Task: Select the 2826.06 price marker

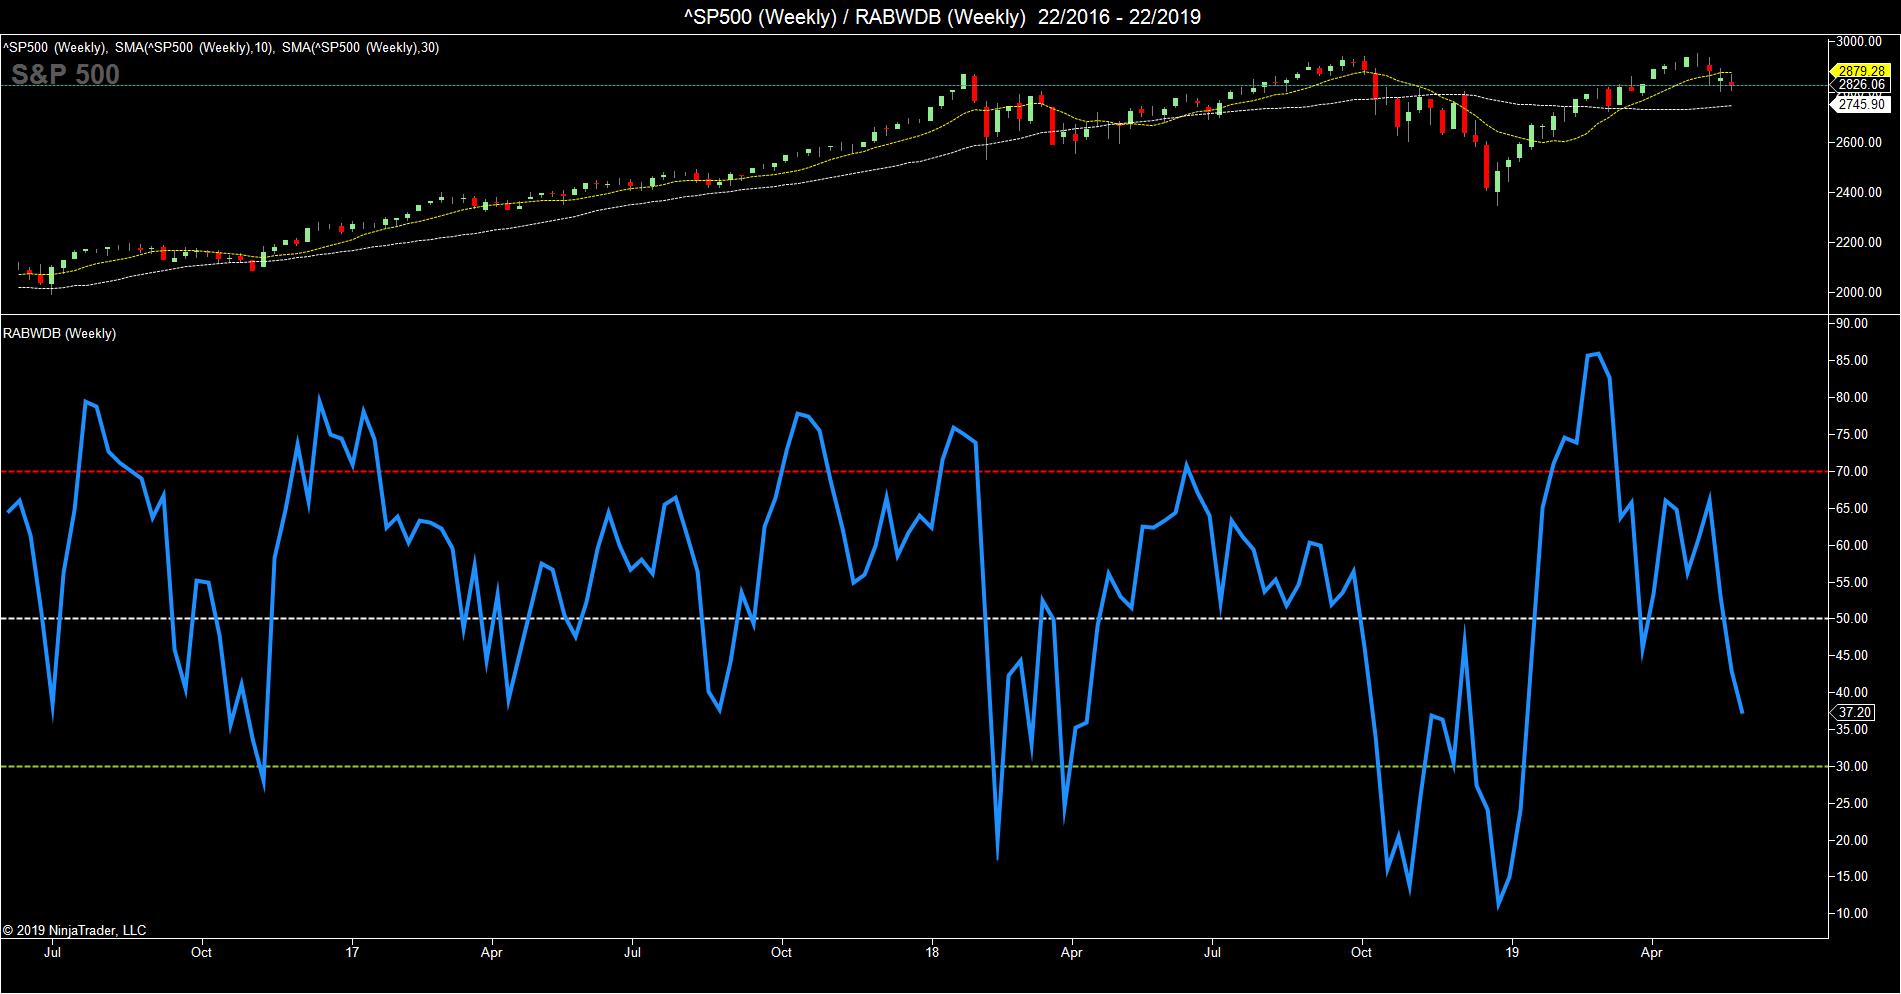Action: click(1861, 86)
